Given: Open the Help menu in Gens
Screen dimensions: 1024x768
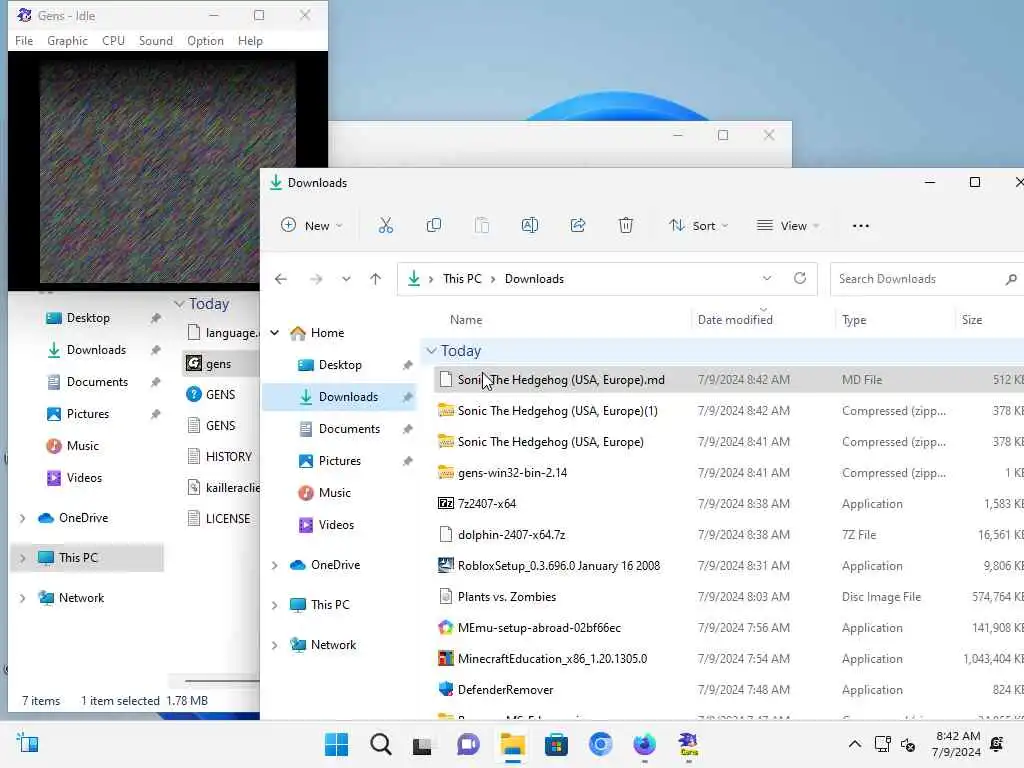Looking at the screenshot, I should click(250, 40).
